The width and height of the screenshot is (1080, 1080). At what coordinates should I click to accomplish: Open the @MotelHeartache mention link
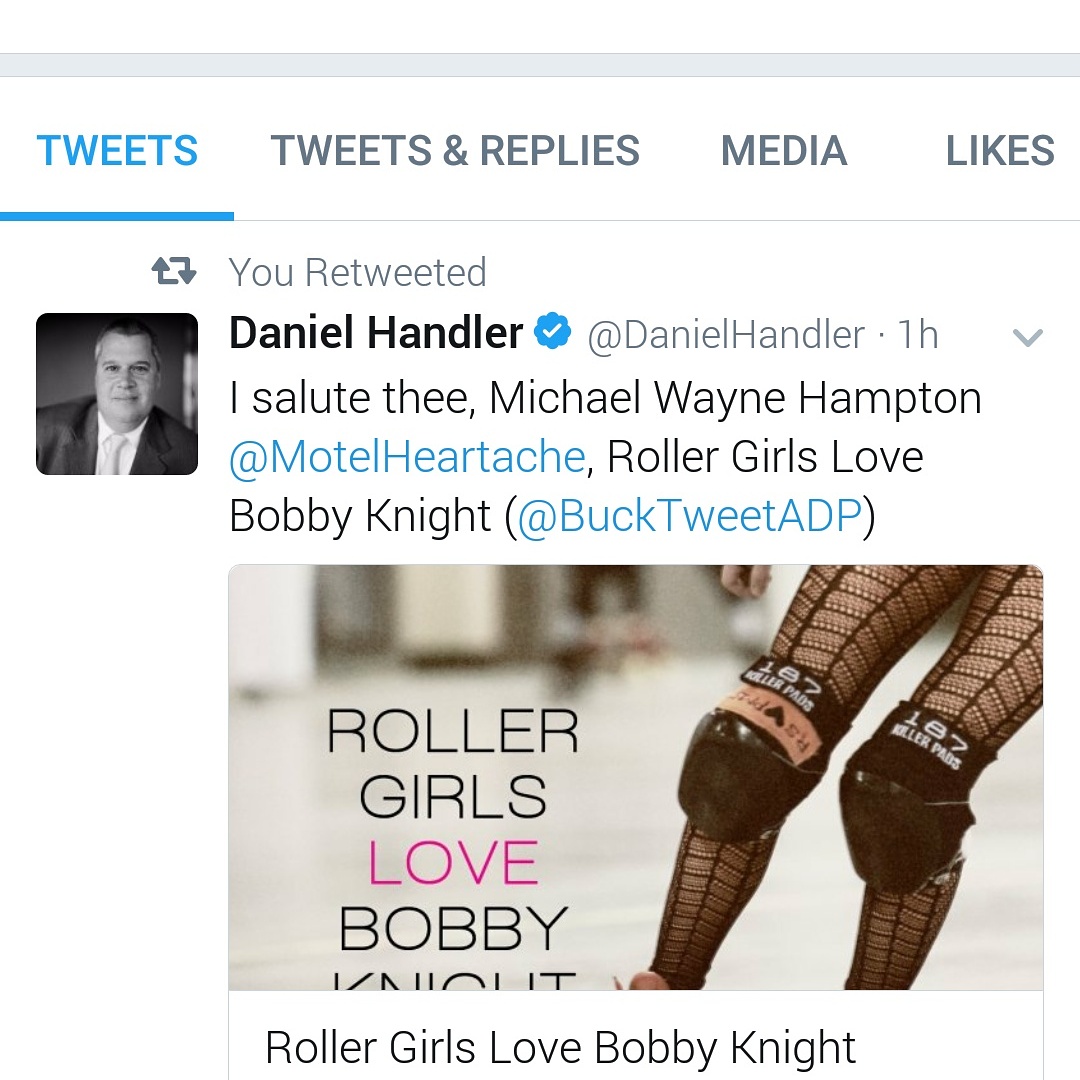click(x=407, y=457)
